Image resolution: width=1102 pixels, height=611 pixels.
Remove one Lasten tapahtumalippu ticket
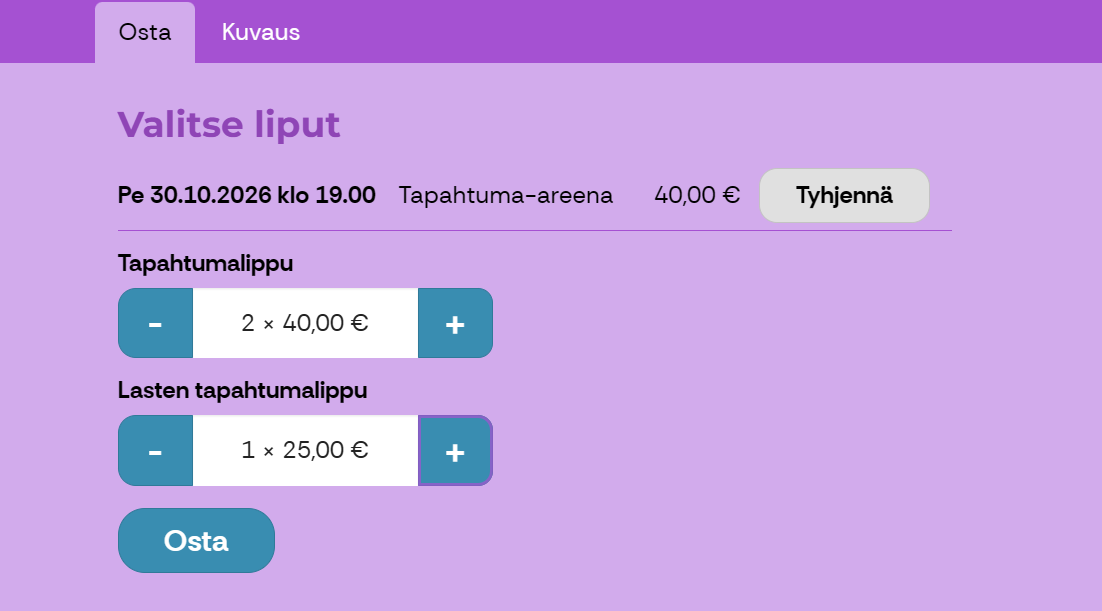(x=155, y=450)
